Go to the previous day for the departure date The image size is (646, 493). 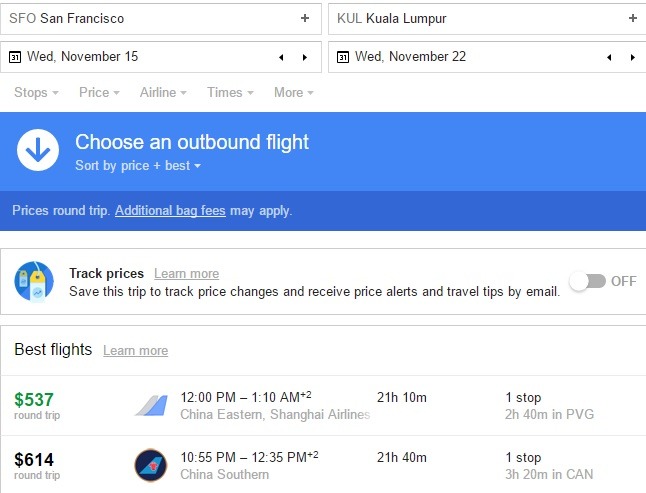point(281,57)
